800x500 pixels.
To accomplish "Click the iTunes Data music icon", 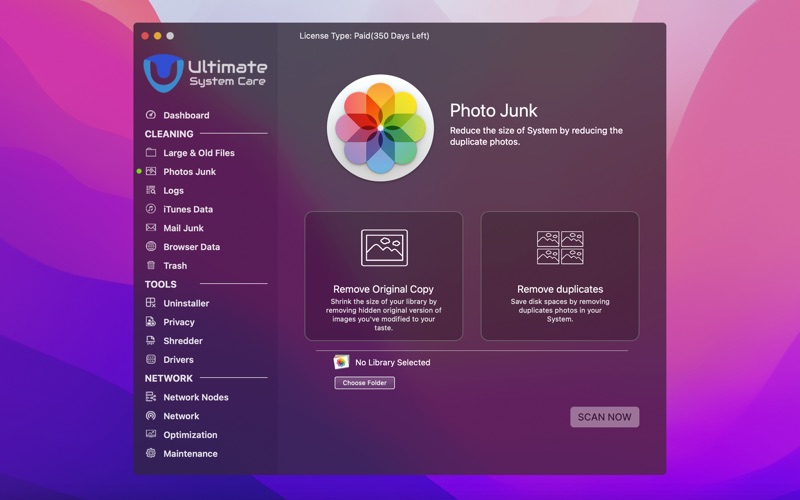I will tap(151, 209).
